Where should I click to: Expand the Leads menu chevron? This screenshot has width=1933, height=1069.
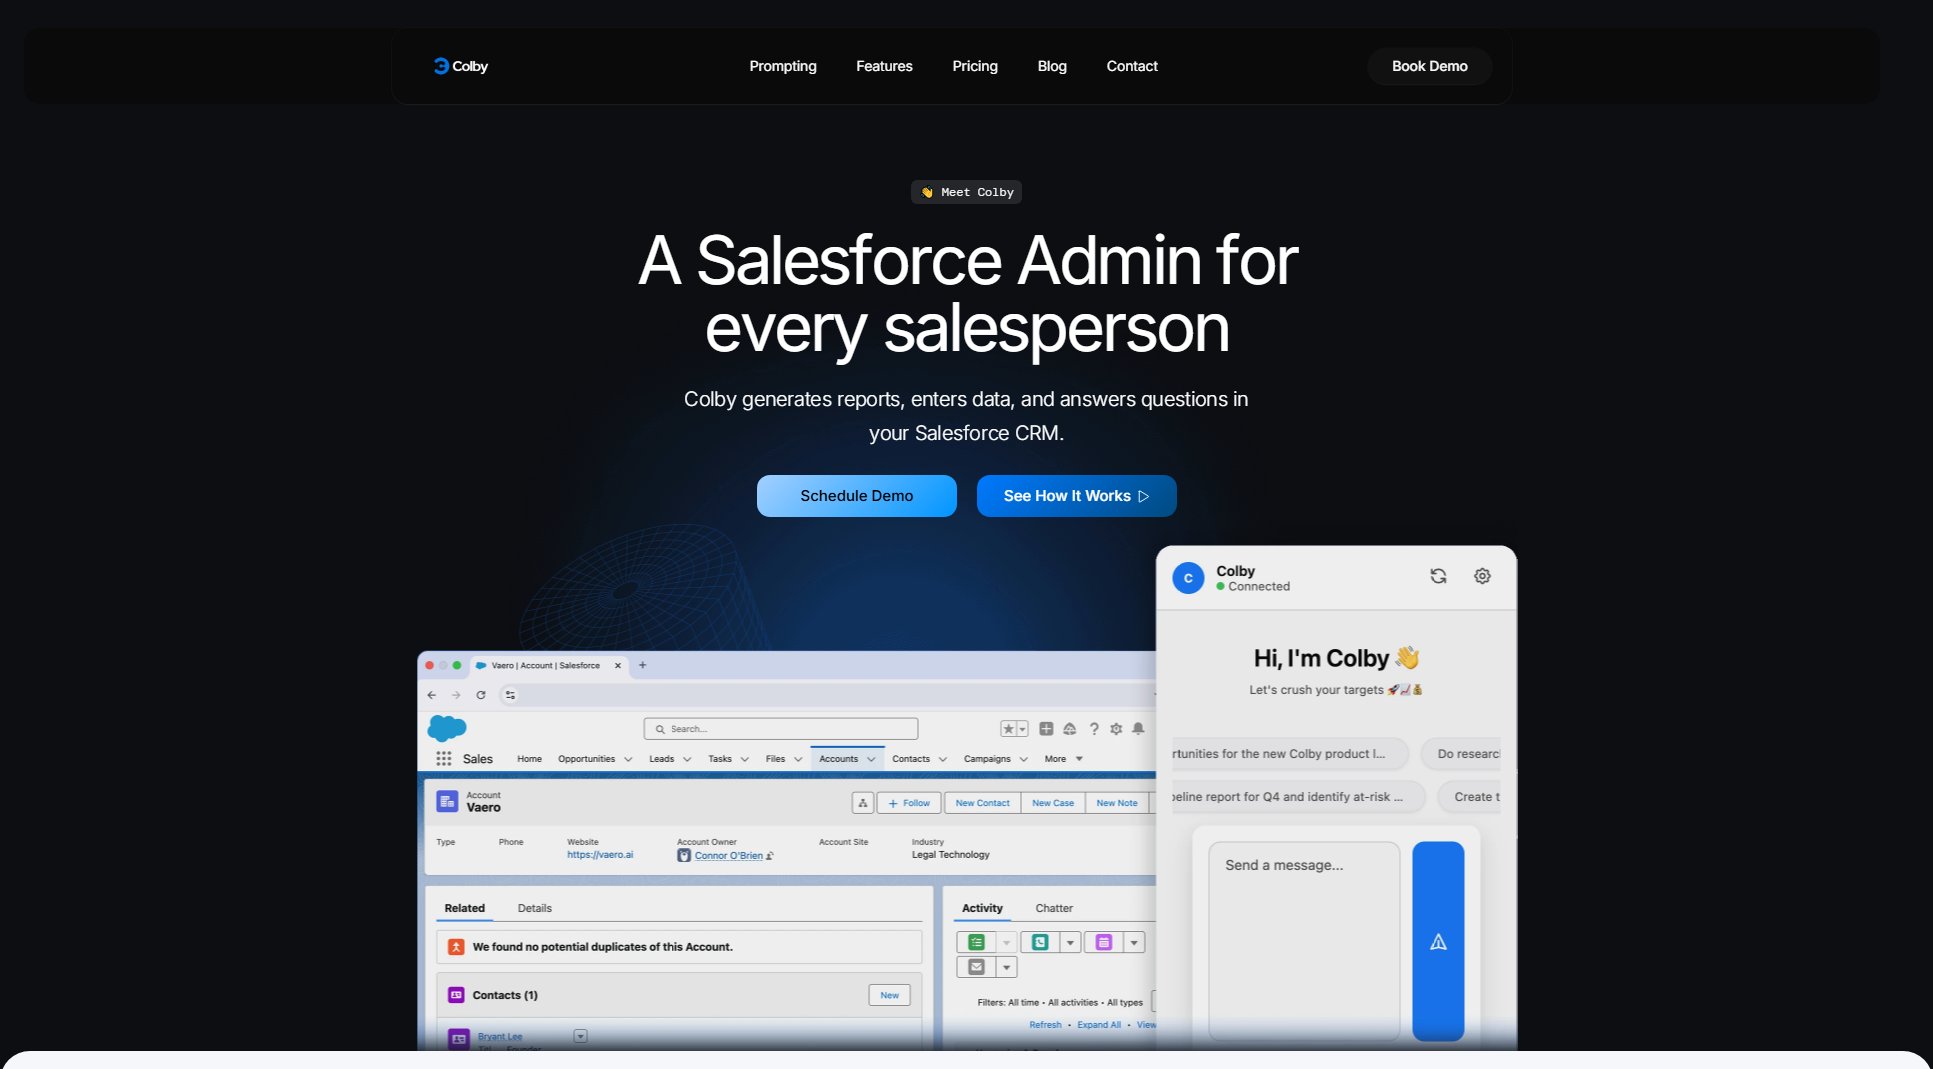[x=687, y=759]
